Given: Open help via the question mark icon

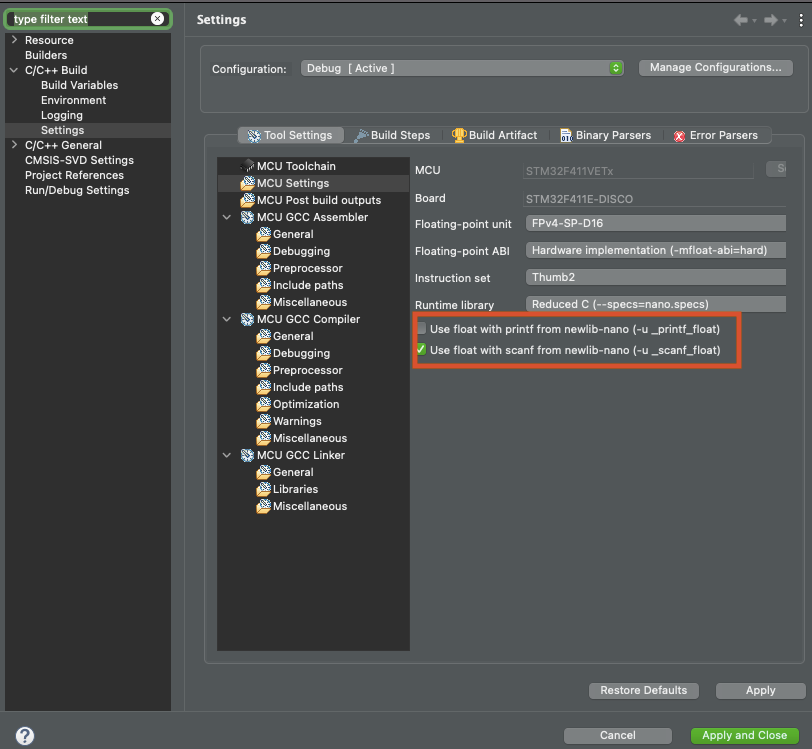Looking at the screenshot, I should (x=25, y=736).
